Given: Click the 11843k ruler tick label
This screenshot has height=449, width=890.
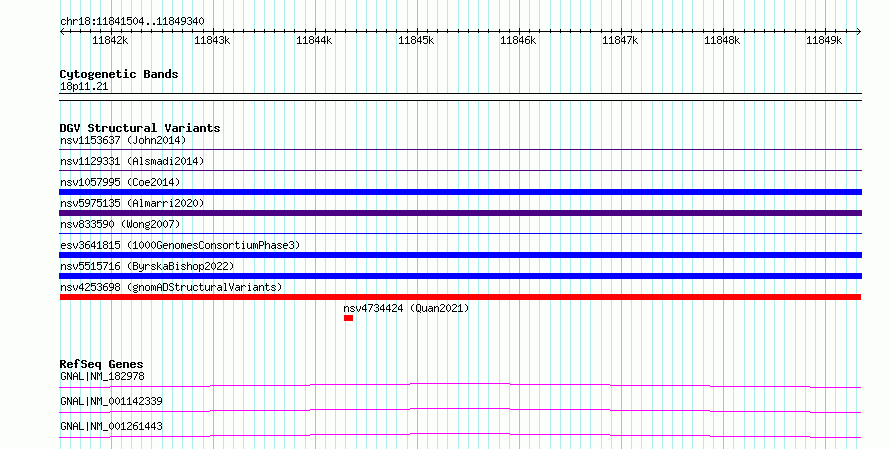Looking at the screenshot, I should pyautogui.click(x=212, y=40).
